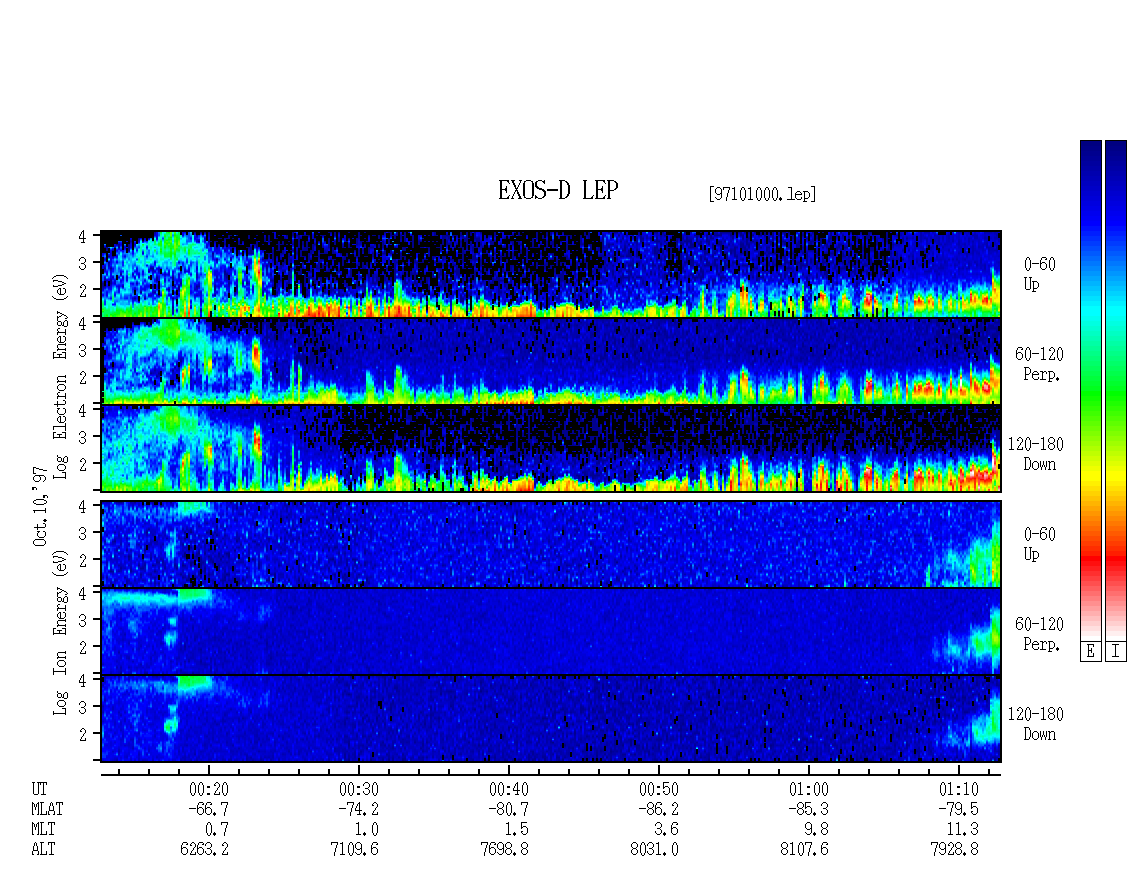Open the electron 60-120 Perp. spectrogram panel

point(551,361)
